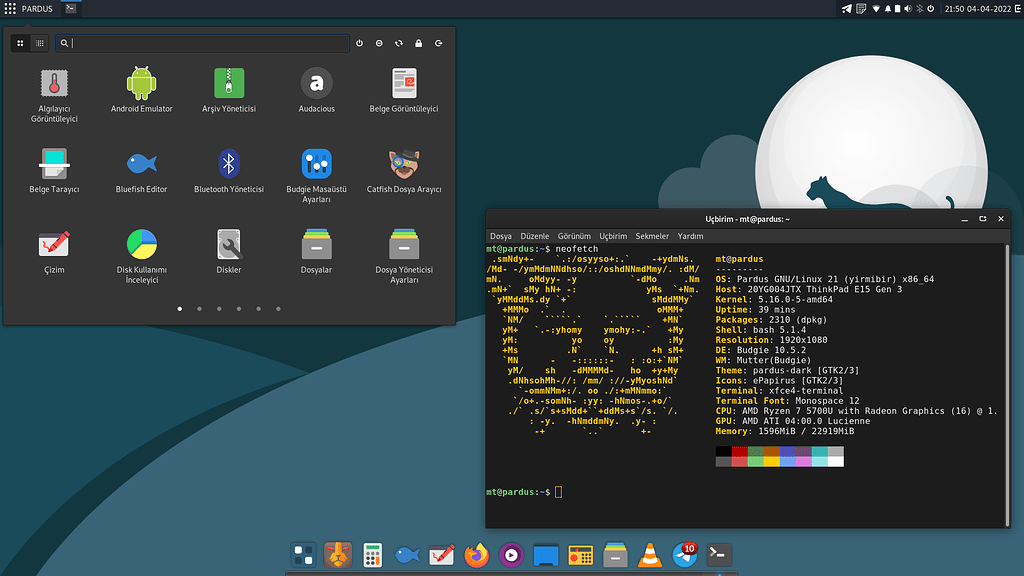This screenshot has width=1024, height=576.
Task: Open the Uçbirim menu in the terminal
Action: pos(612,236)
